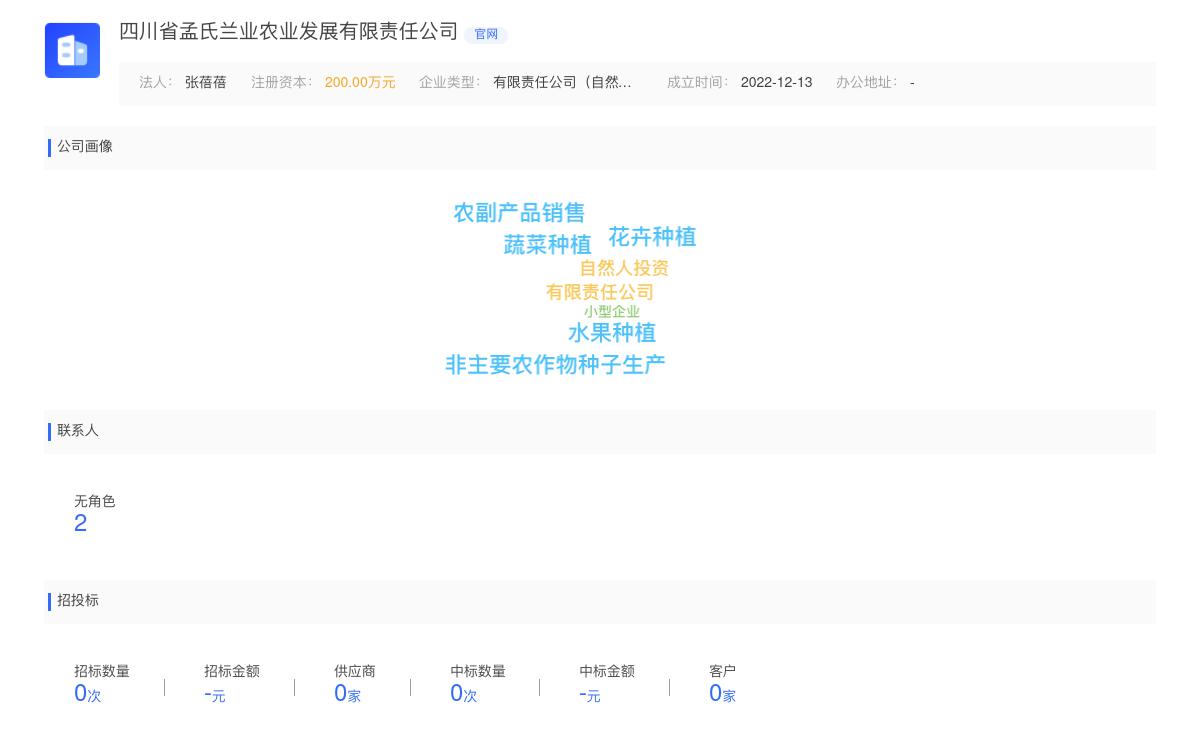The image size is (1200, 752).
Task: Click 非主要农作物种子生产 keyword
Action: (555, 366)
